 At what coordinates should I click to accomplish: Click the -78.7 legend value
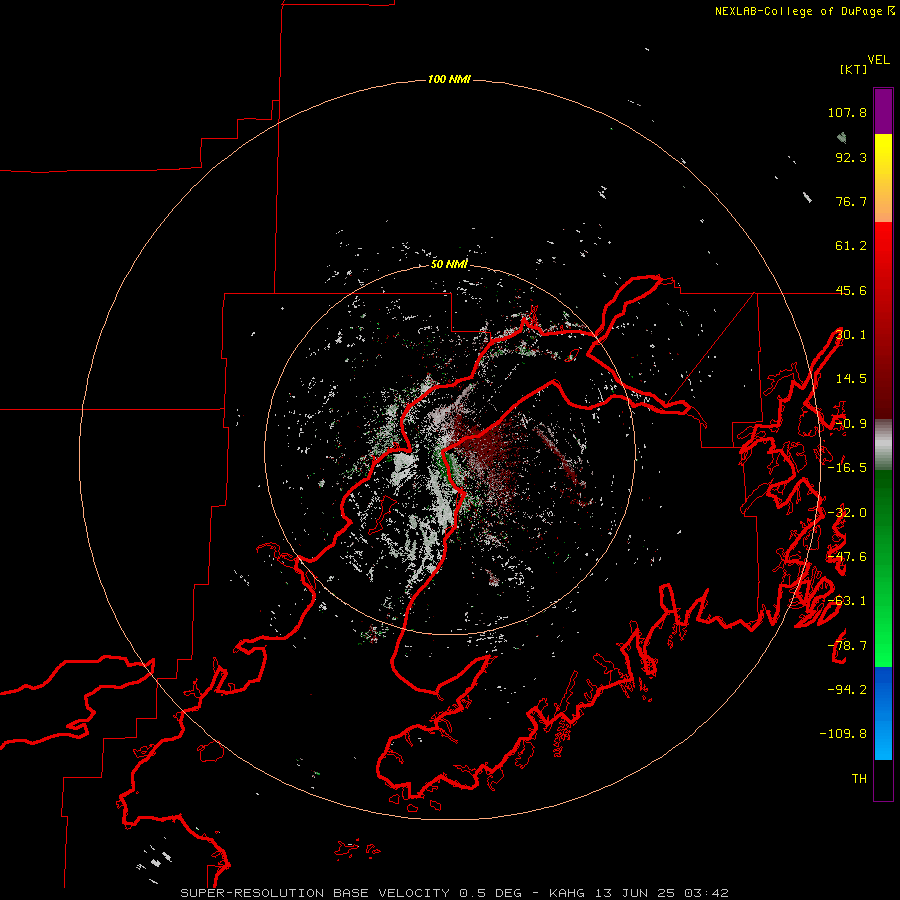click(x=847, y=646)
